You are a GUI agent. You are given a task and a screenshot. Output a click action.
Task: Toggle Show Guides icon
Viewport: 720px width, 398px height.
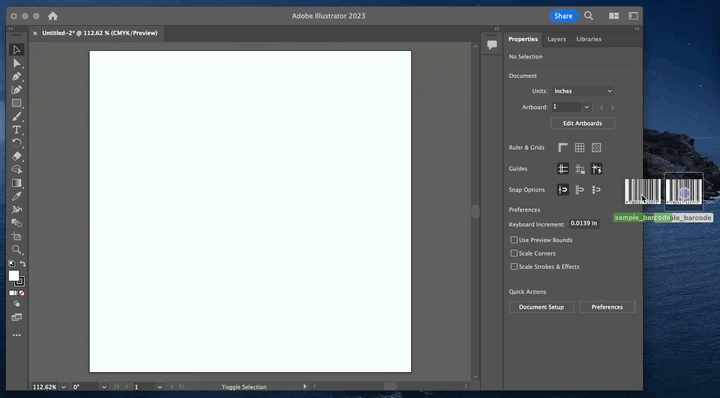(x=563, y=168)
